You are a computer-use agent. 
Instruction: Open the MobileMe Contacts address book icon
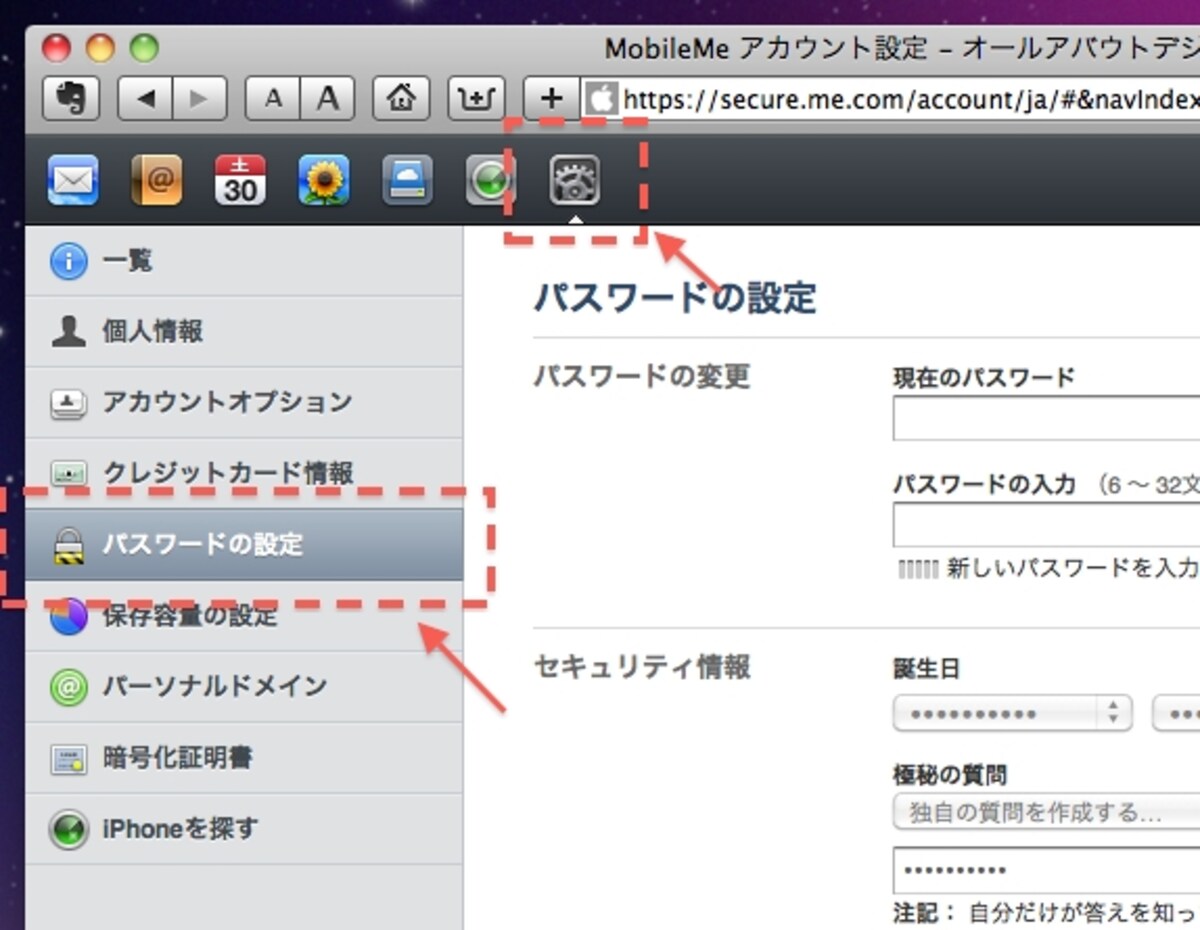tap(157, 181)
